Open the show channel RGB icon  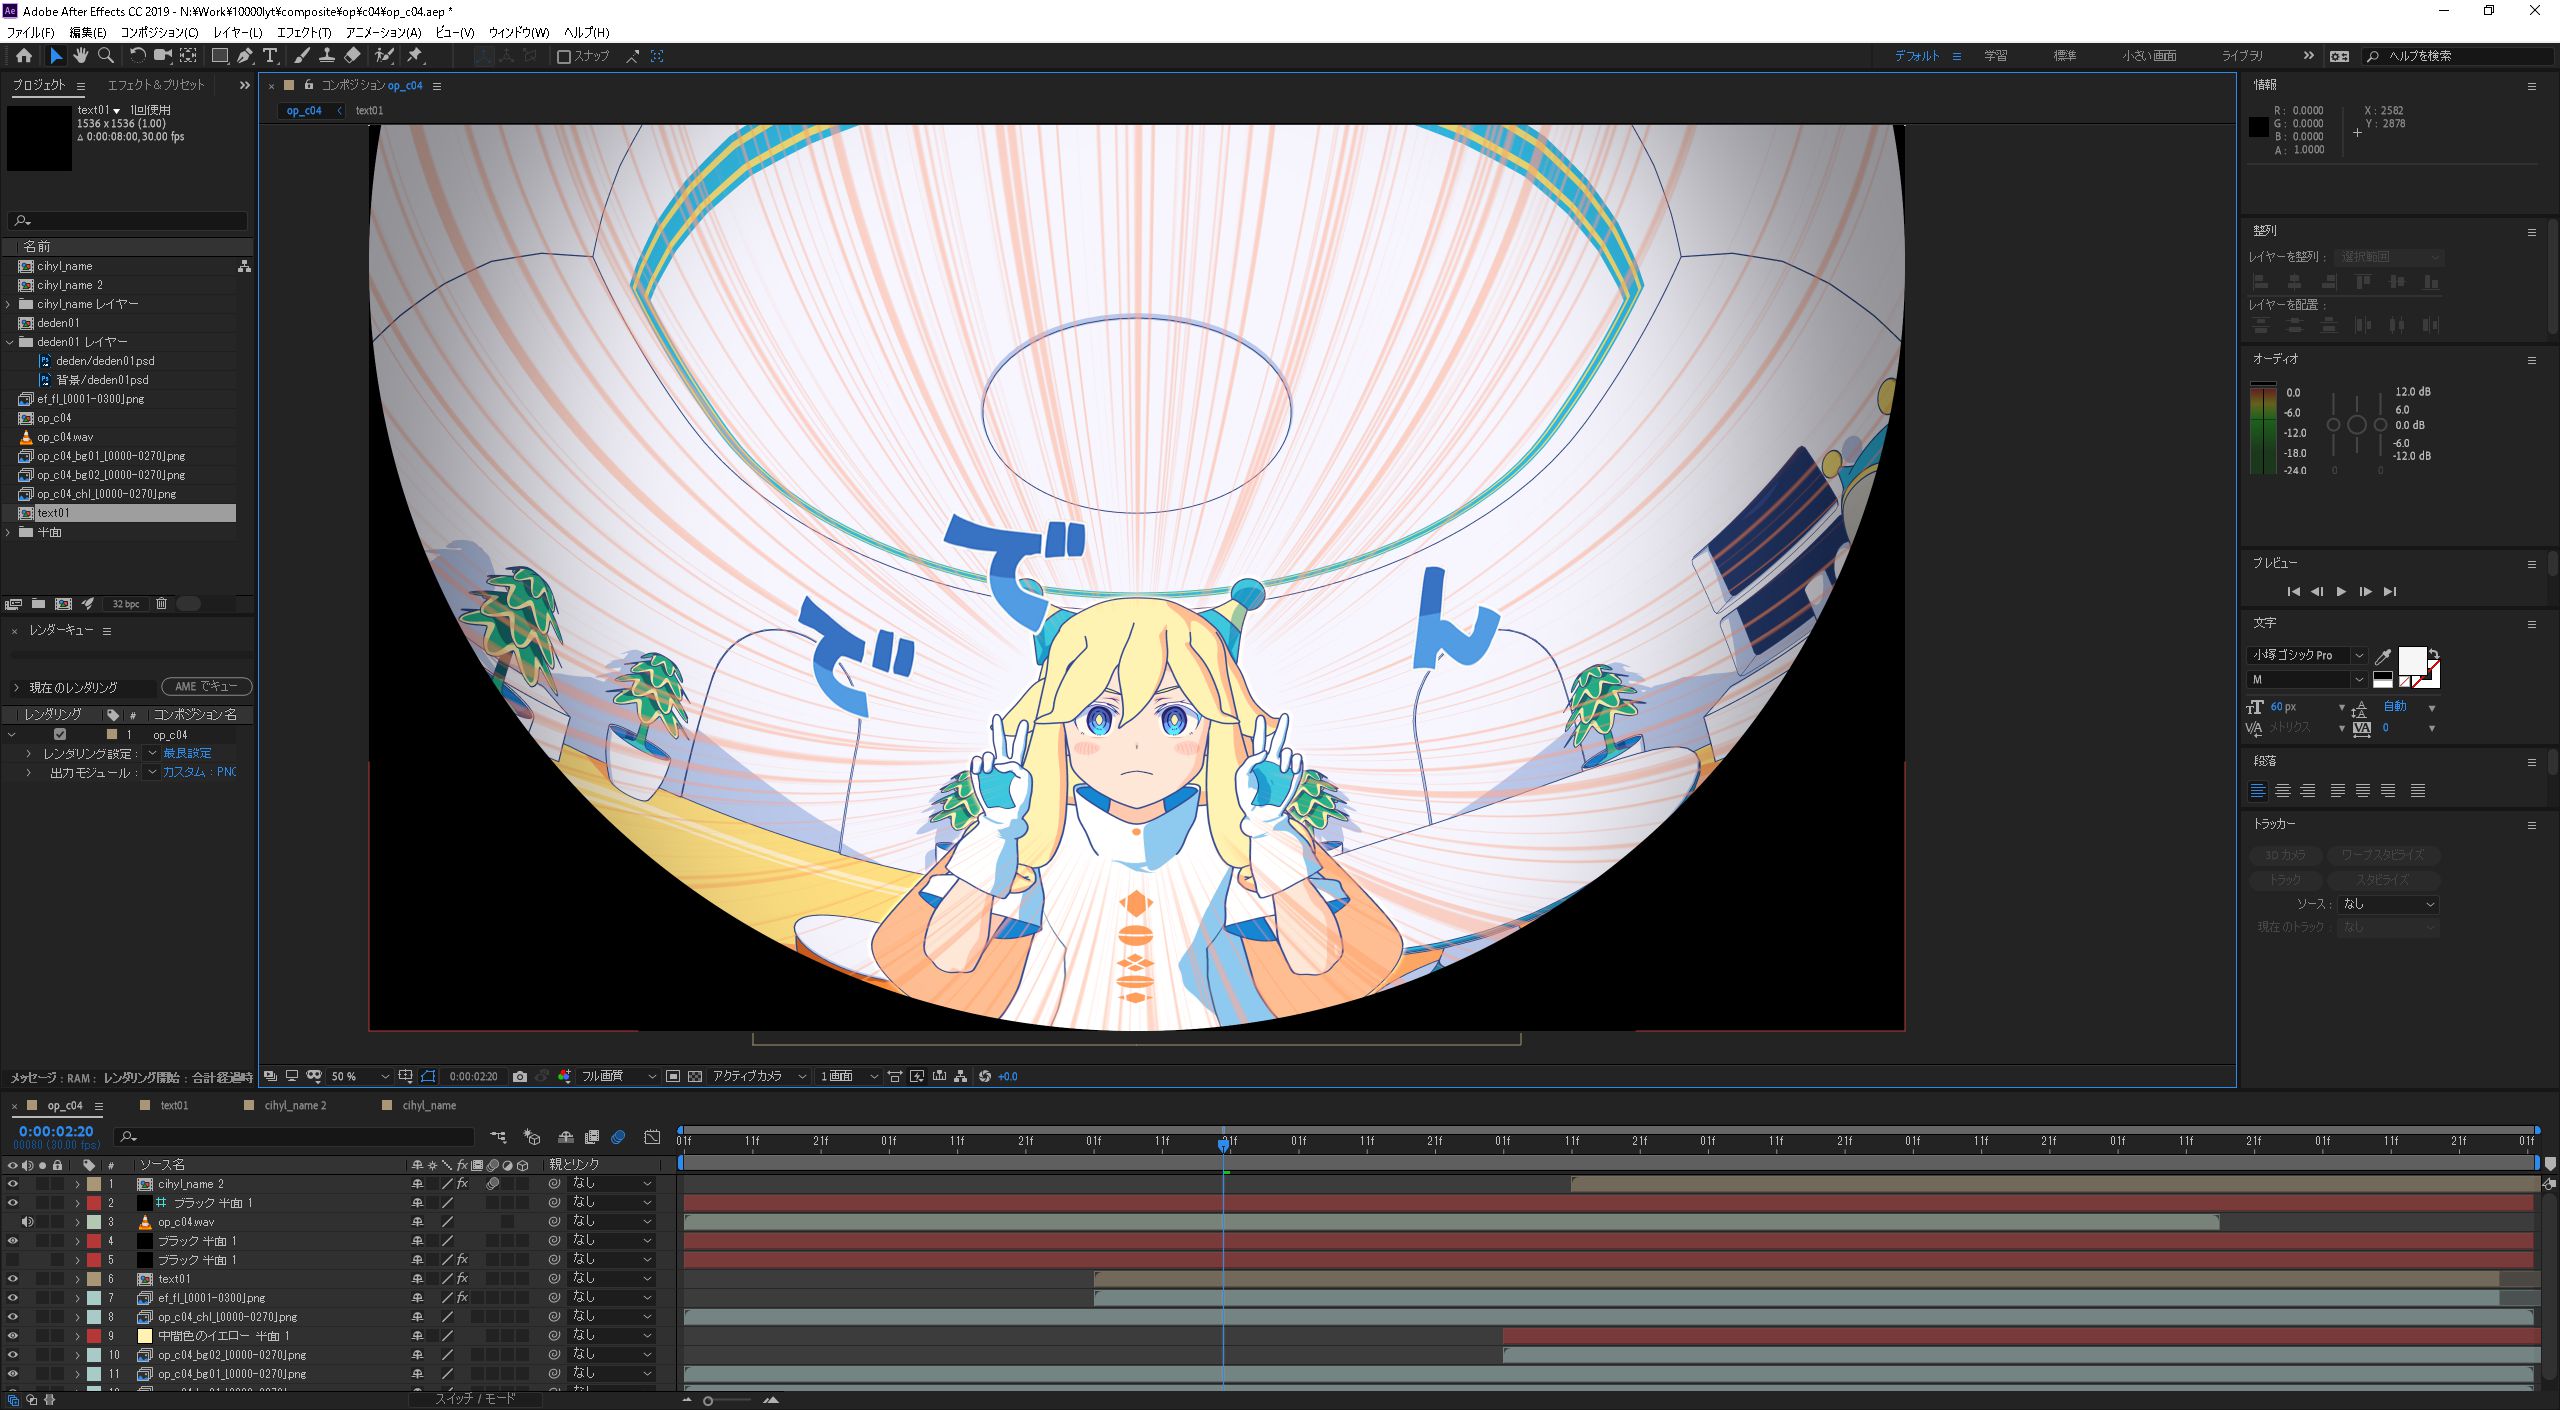565,1076
